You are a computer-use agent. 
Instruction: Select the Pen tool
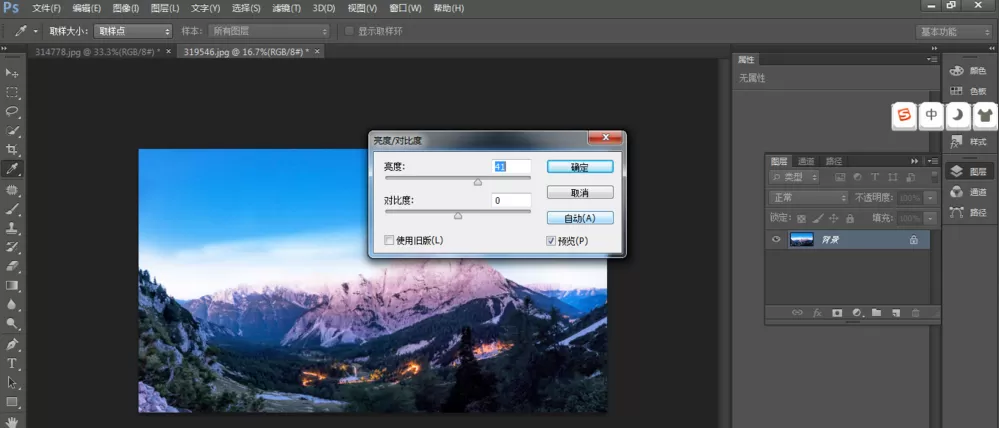point(11,344)
